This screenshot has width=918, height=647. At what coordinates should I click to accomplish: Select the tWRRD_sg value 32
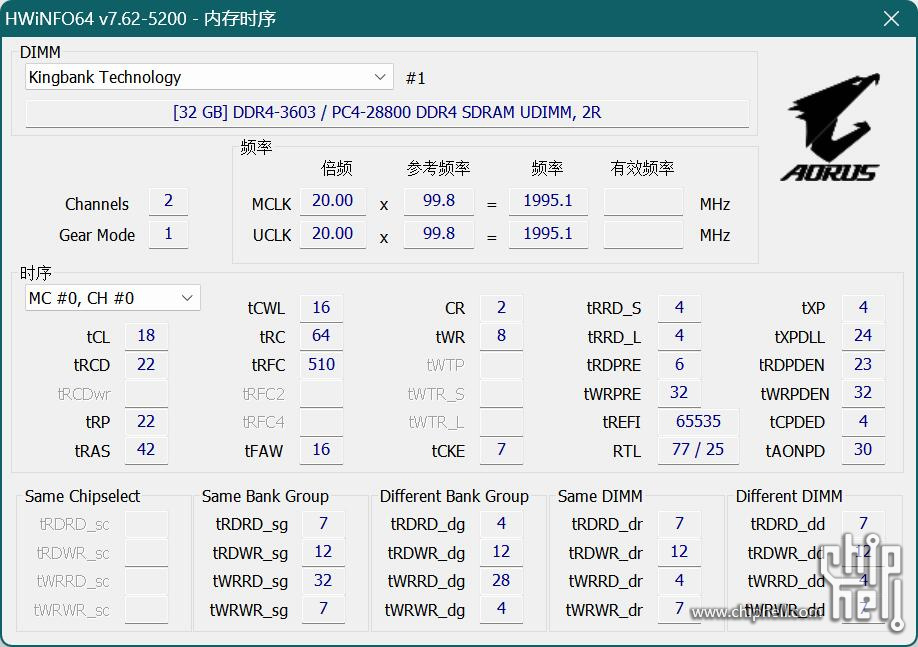[323, 581]
